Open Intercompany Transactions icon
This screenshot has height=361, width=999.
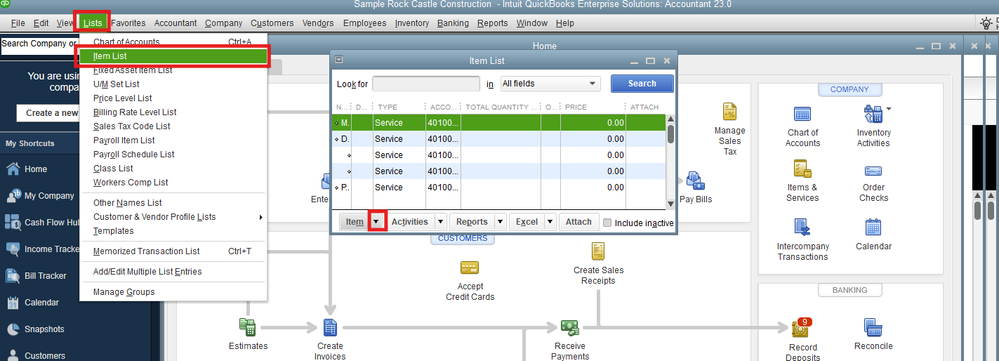[x=802, y=227]
